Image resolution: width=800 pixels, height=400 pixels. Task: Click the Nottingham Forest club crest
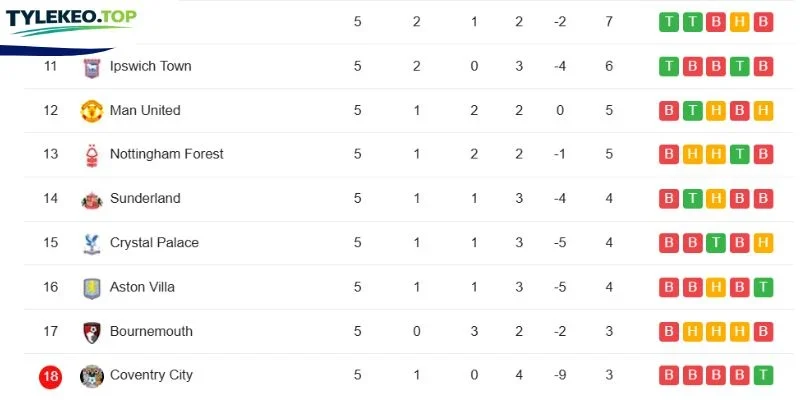point(92,155)
